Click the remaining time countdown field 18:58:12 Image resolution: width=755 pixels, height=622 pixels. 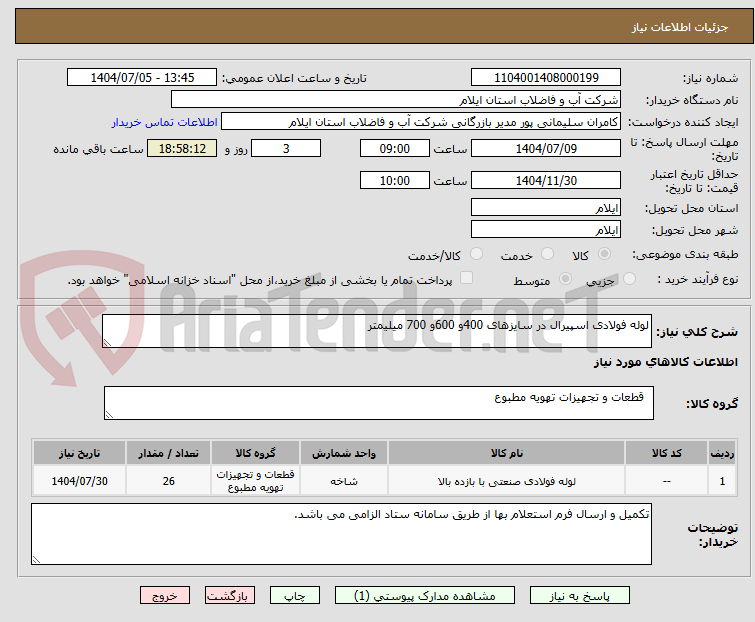(181, 149)
